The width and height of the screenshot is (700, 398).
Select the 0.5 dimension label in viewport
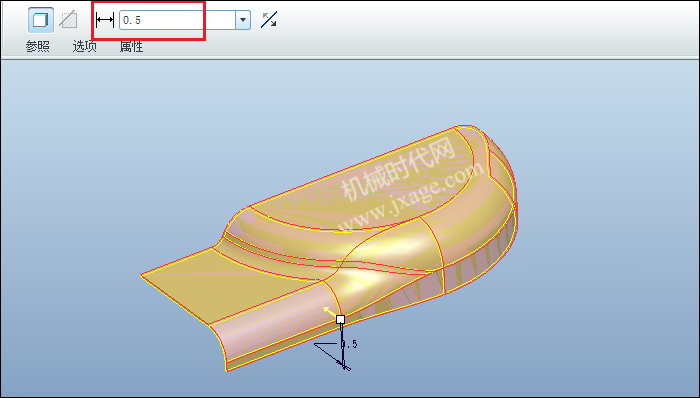click(x=350, y=344)
